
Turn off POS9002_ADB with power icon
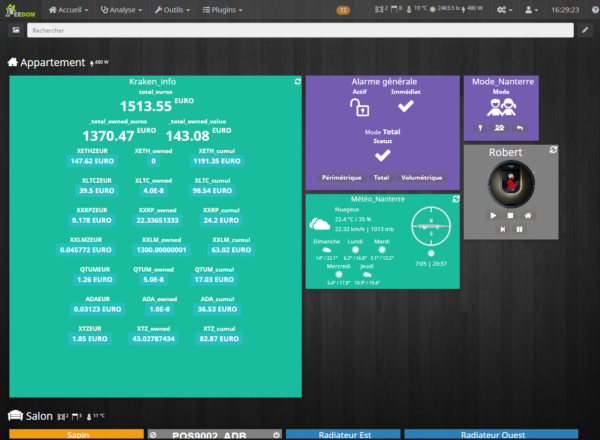[x=276, y=435]
